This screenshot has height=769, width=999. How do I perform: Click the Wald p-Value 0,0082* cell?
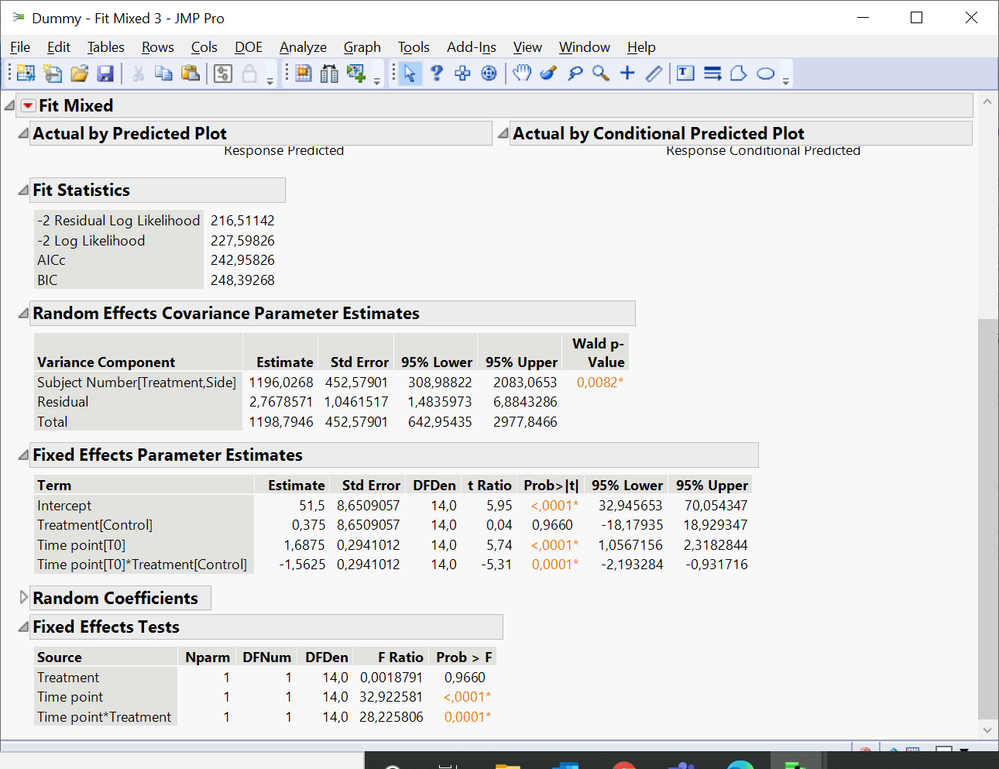tap(600, 382)
